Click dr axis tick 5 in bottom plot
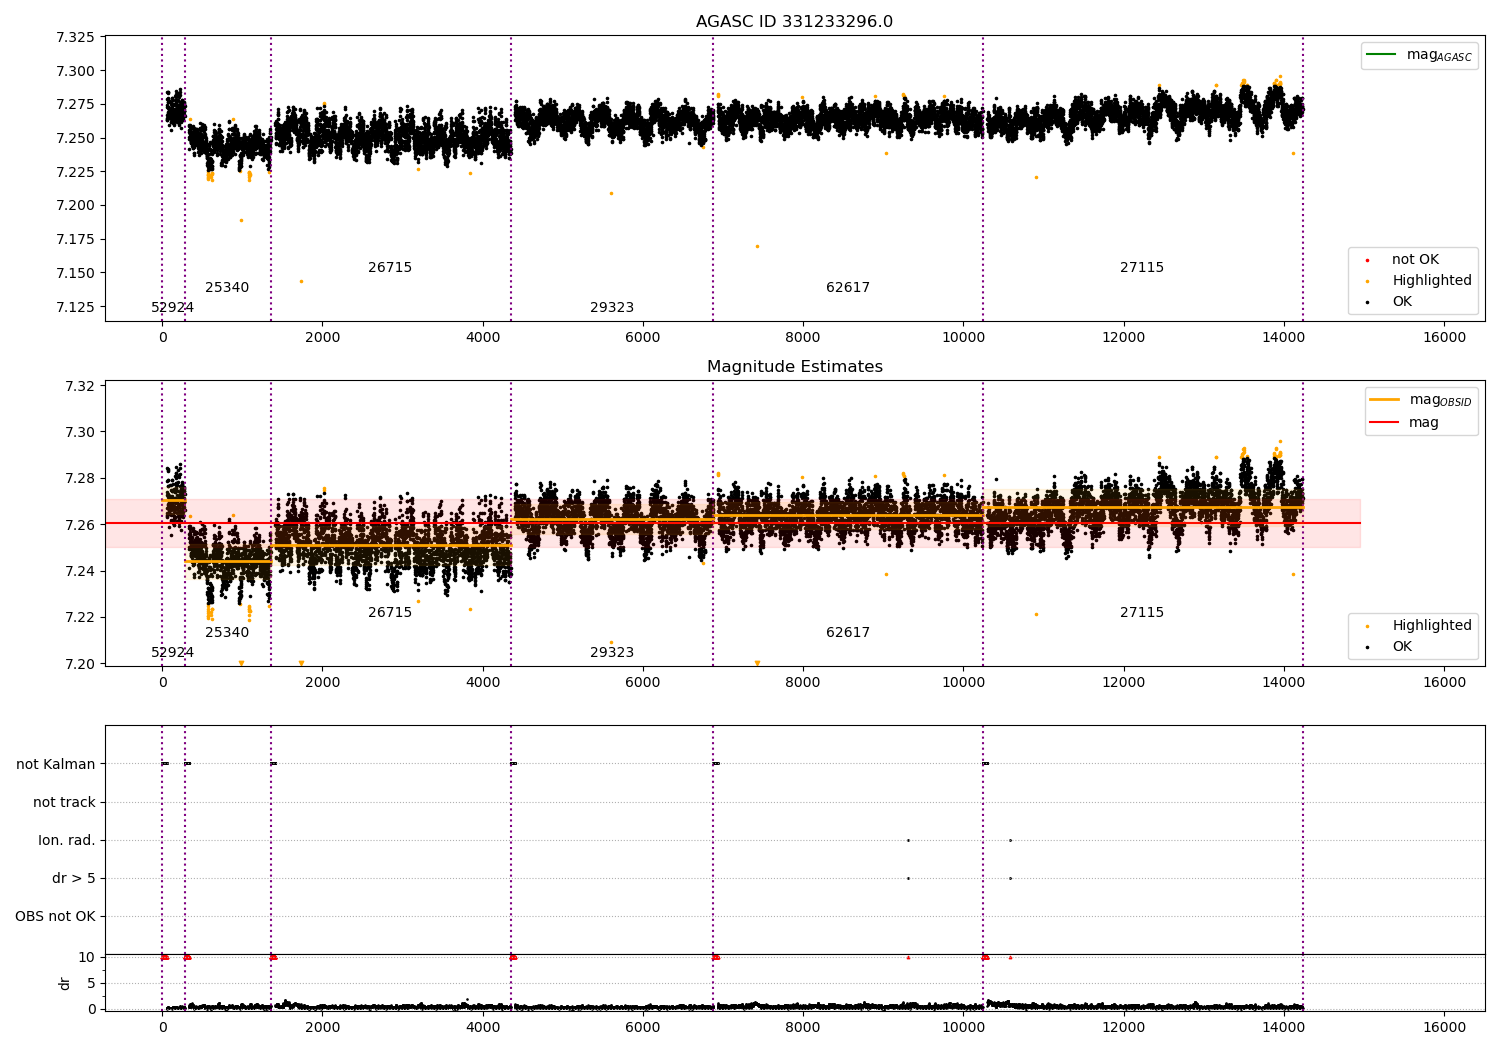The image size is (1500, 1050). point(91,984)
